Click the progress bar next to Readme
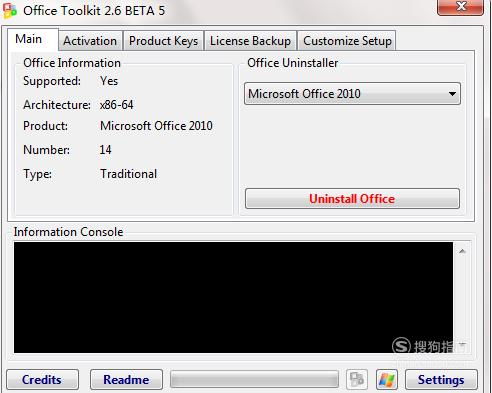 254,379
